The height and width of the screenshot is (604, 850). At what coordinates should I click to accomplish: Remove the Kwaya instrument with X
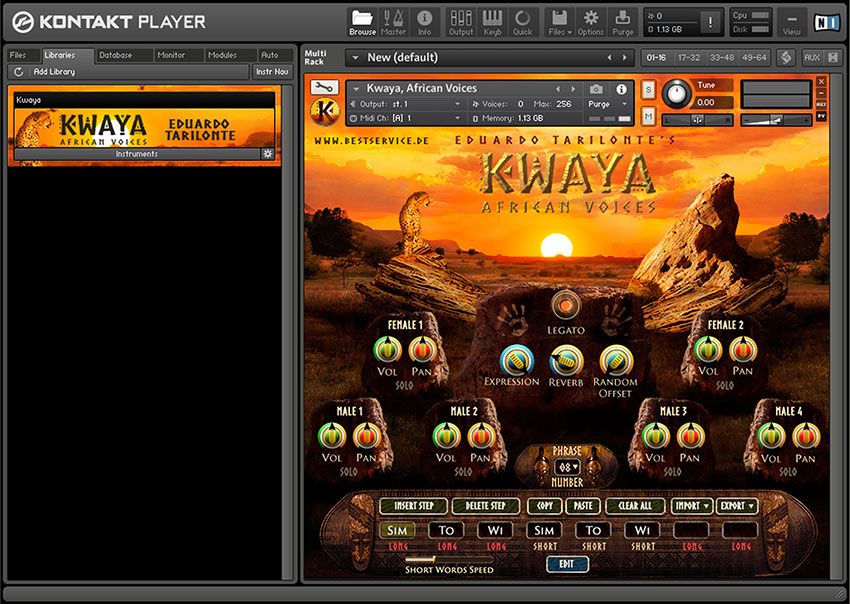click(821, 81)
